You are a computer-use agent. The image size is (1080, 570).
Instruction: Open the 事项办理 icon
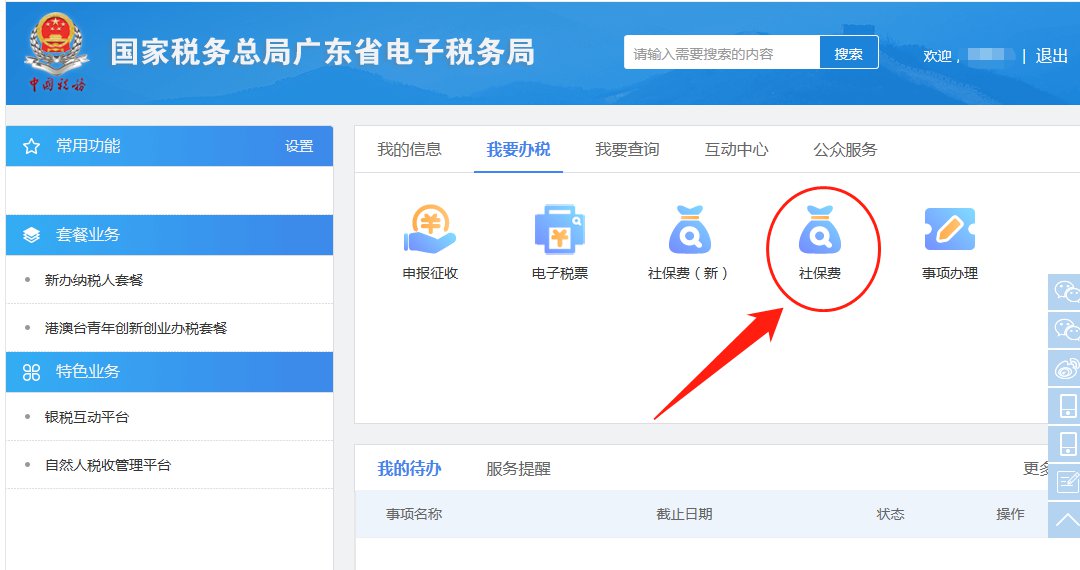950,229
